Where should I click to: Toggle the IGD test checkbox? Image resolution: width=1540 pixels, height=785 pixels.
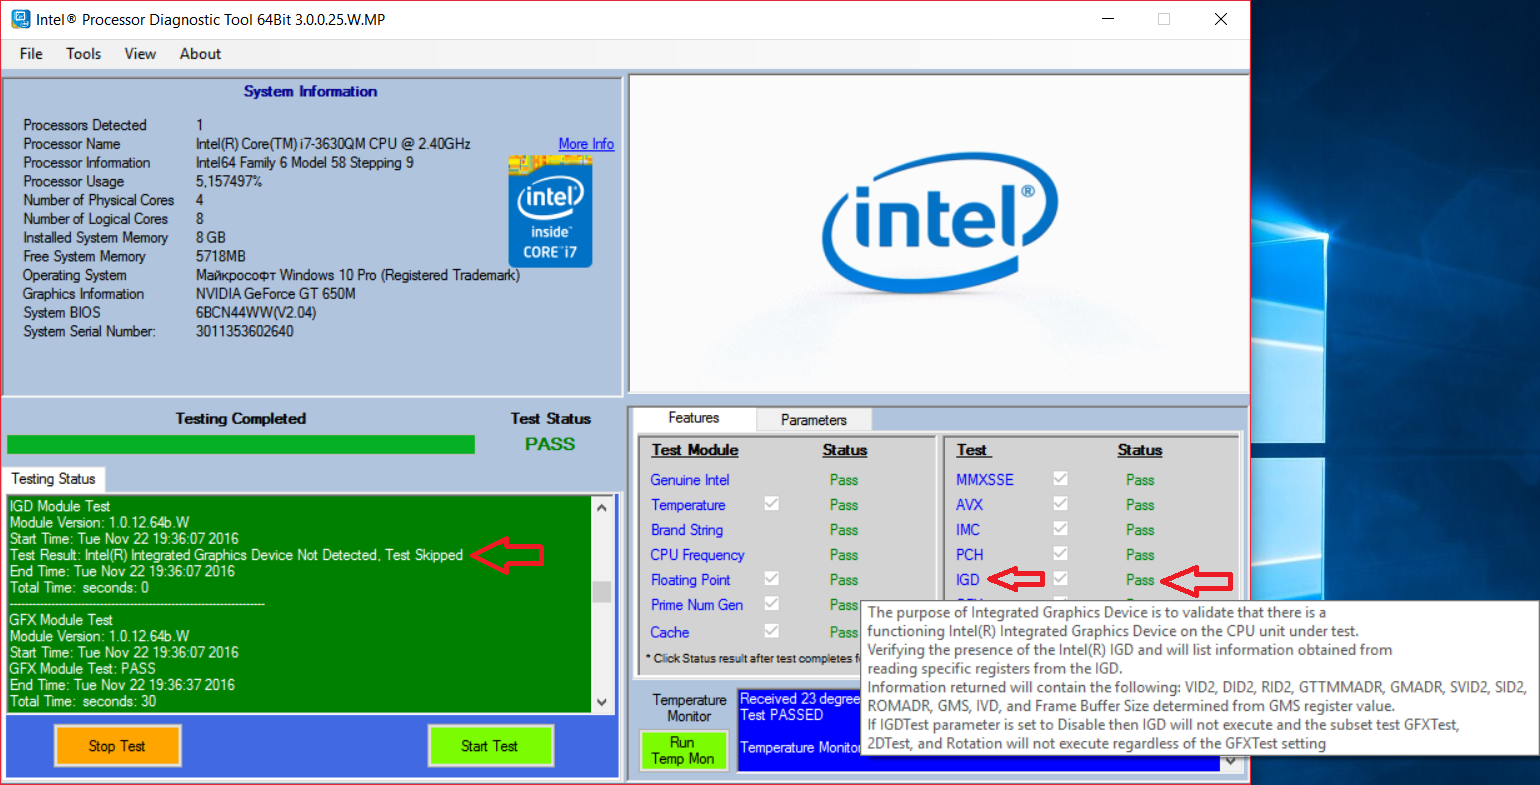pos(1060,579)
